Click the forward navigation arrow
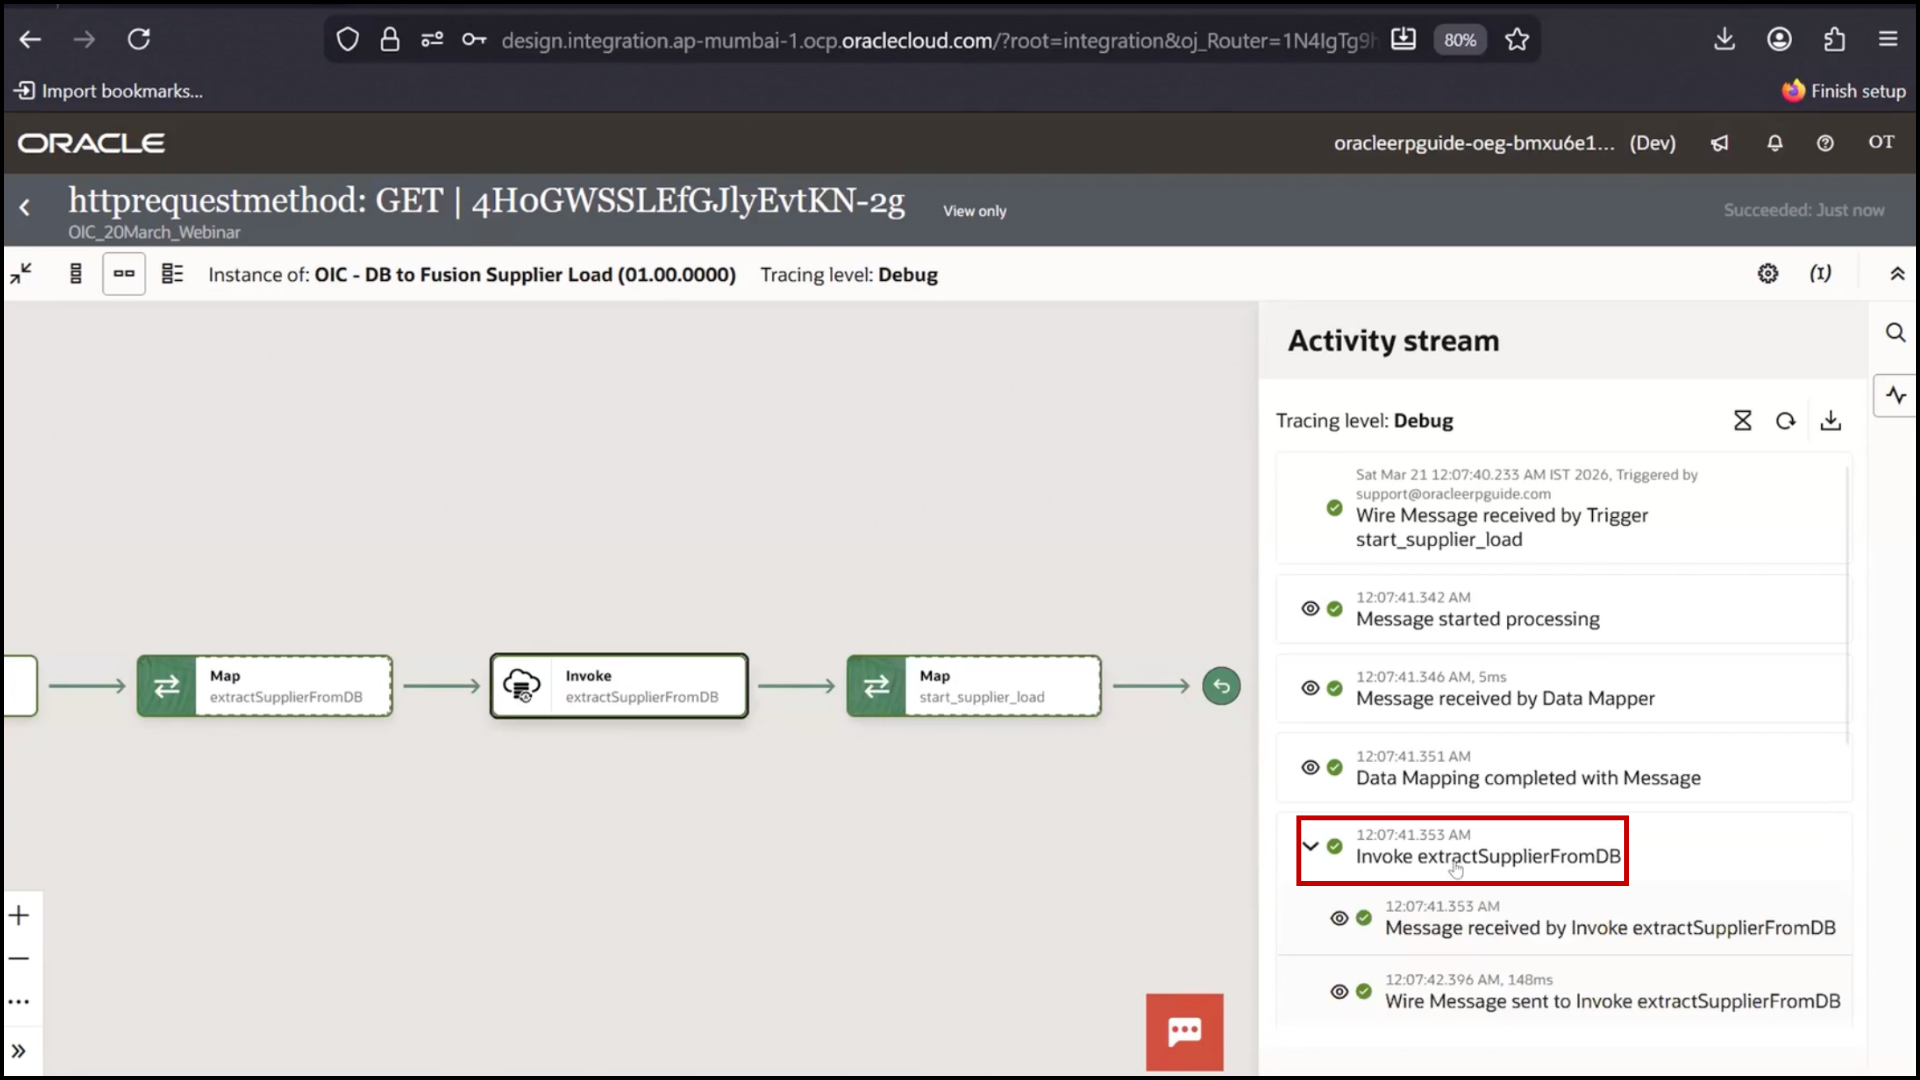This screenshot has height=1080, width=1920. 84,39
